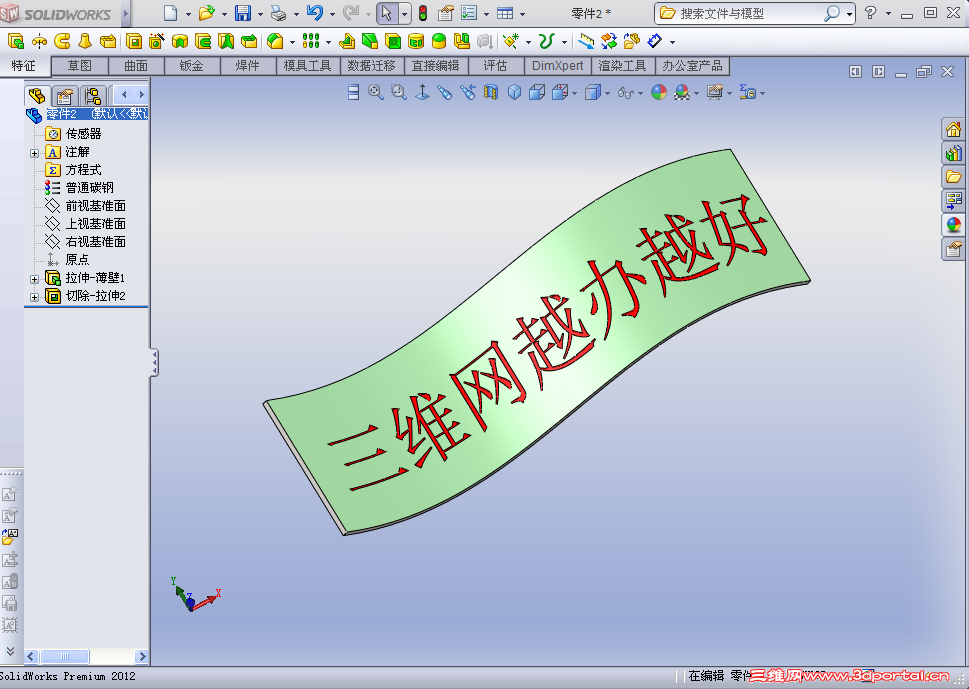Select the 模具工具 tab

[308, 66]
